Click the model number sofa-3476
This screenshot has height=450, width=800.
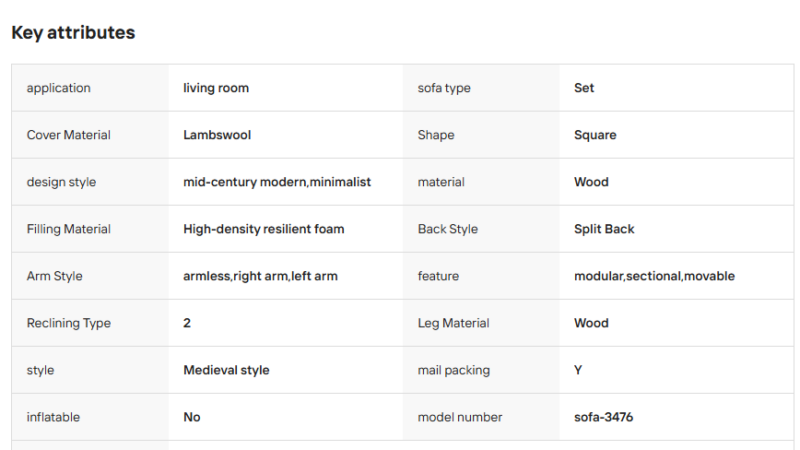pos(603,417)
